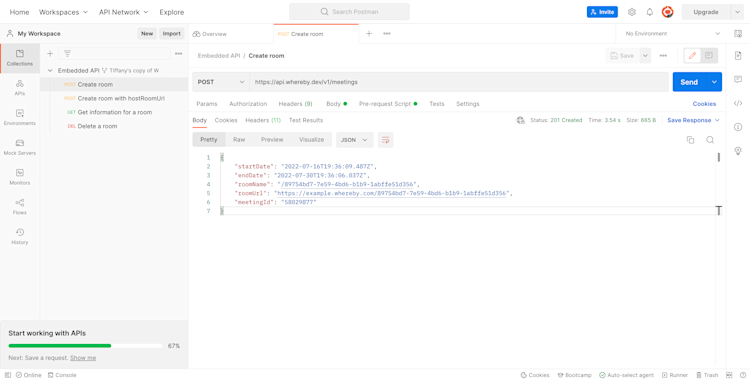The width and height of the screenshot is (750, 381).
Task: Switch response view to Raw
Action: [239, 140]
